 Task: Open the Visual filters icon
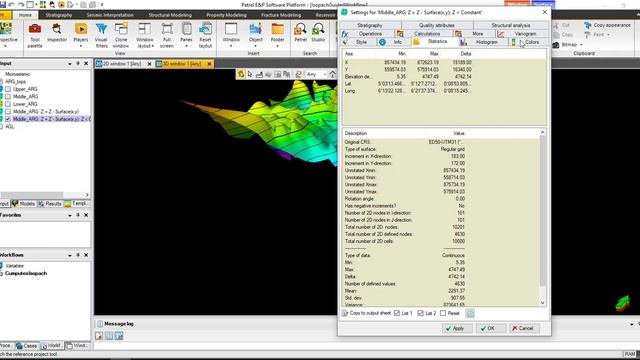[x=101, y=35]
